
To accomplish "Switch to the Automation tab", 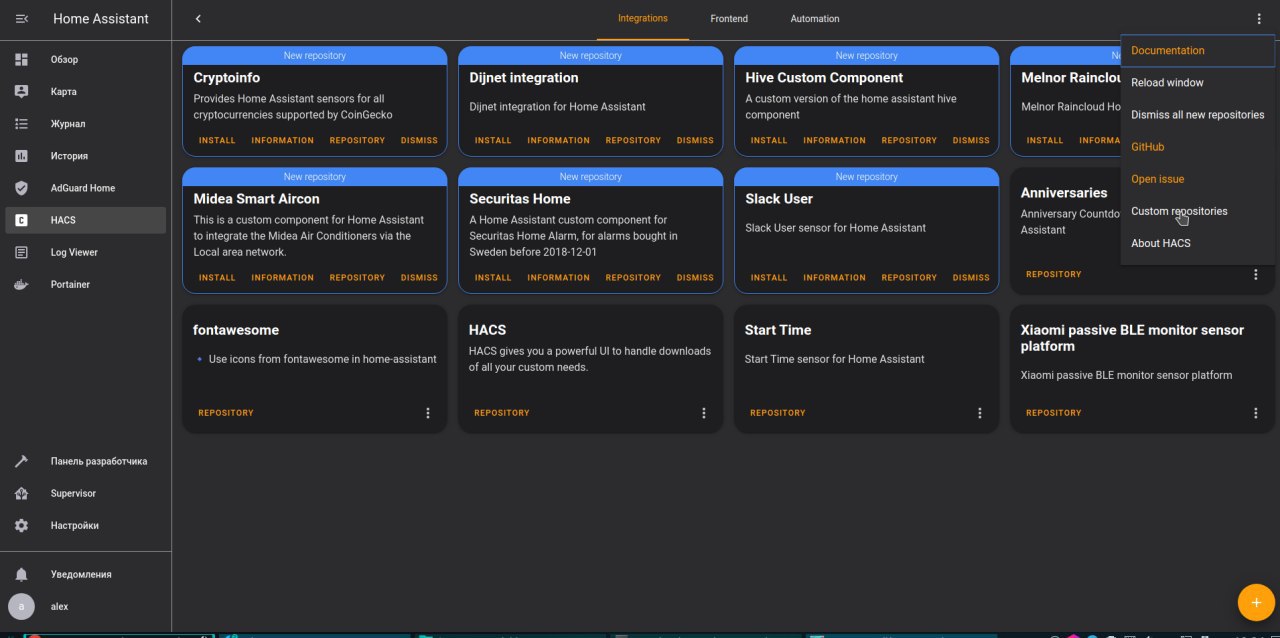I will click(815, 19).
